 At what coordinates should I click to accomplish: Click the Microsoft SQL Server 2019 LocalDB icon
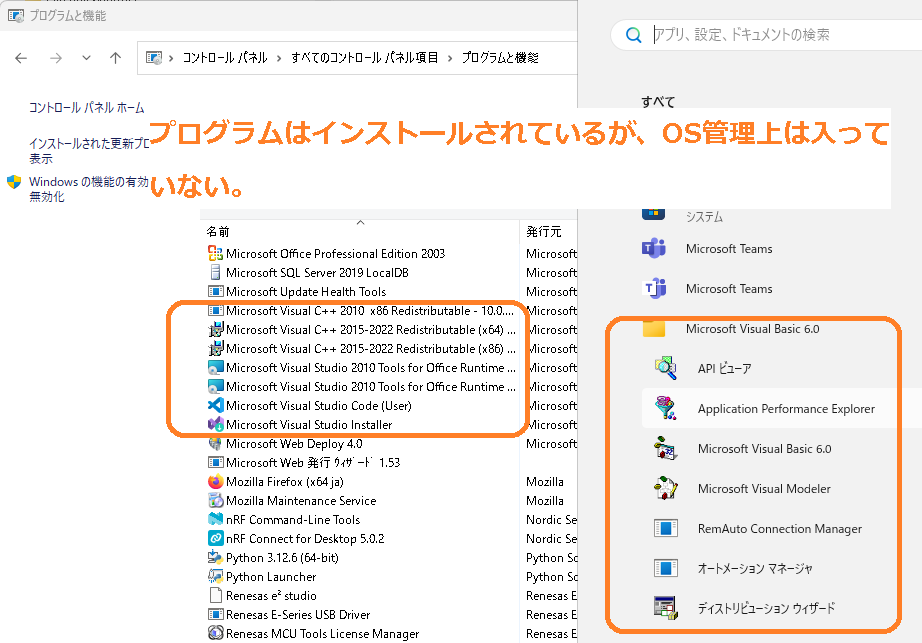click(215, 273)
